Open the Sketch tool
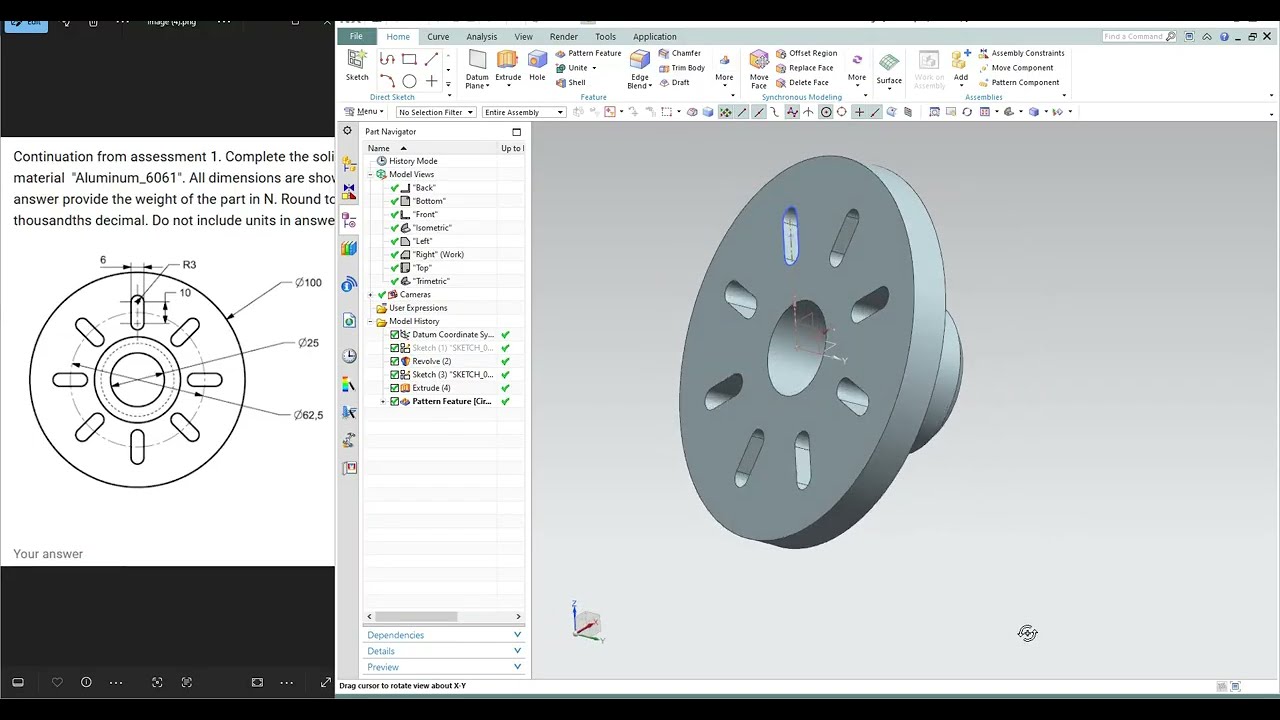The height and width of the screenshot is (720, 1280). point(357,65)
